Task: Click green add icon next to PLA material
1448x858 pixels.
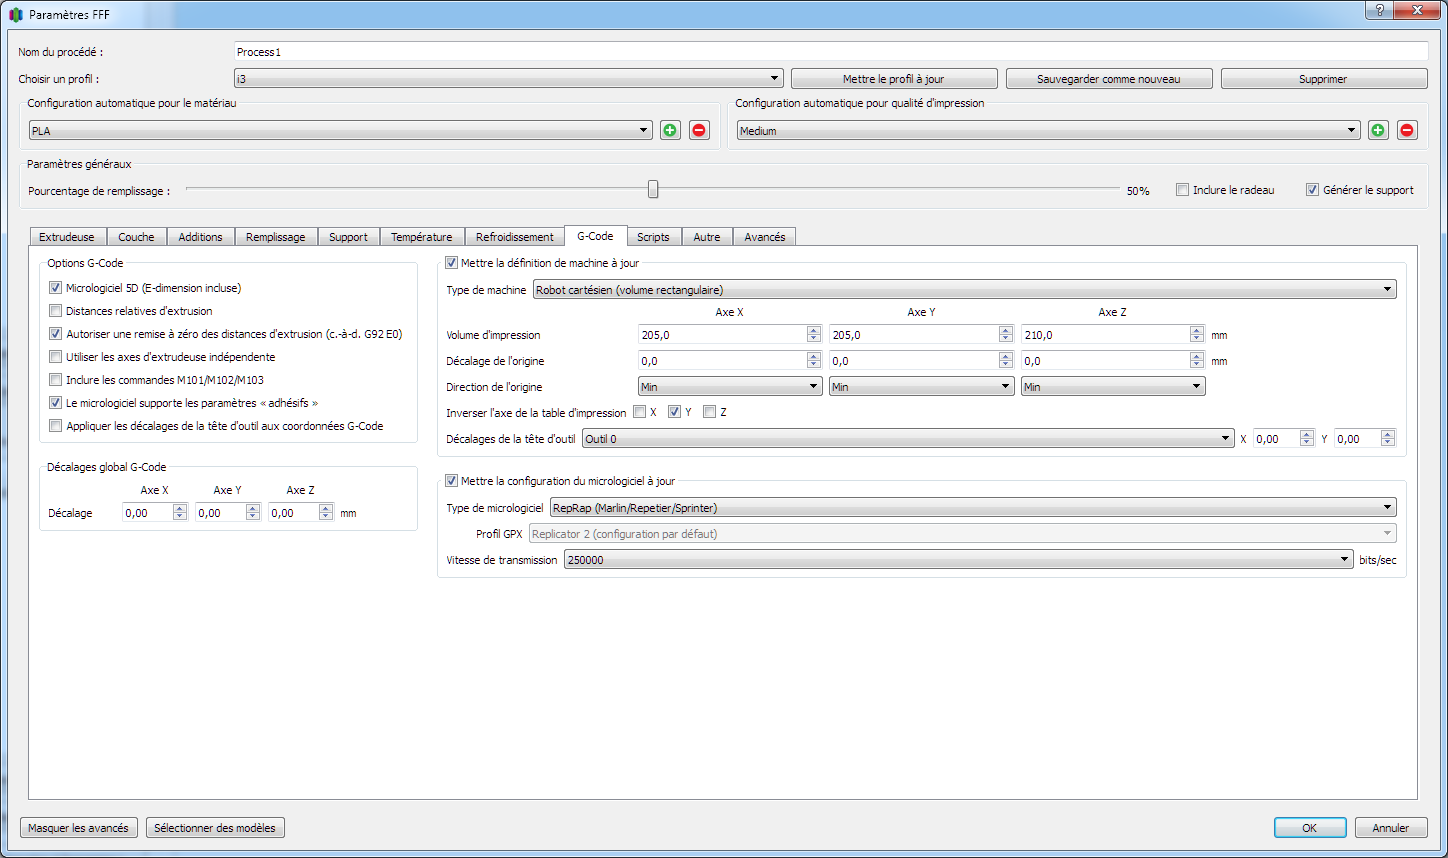Action: tap(670, 130)
